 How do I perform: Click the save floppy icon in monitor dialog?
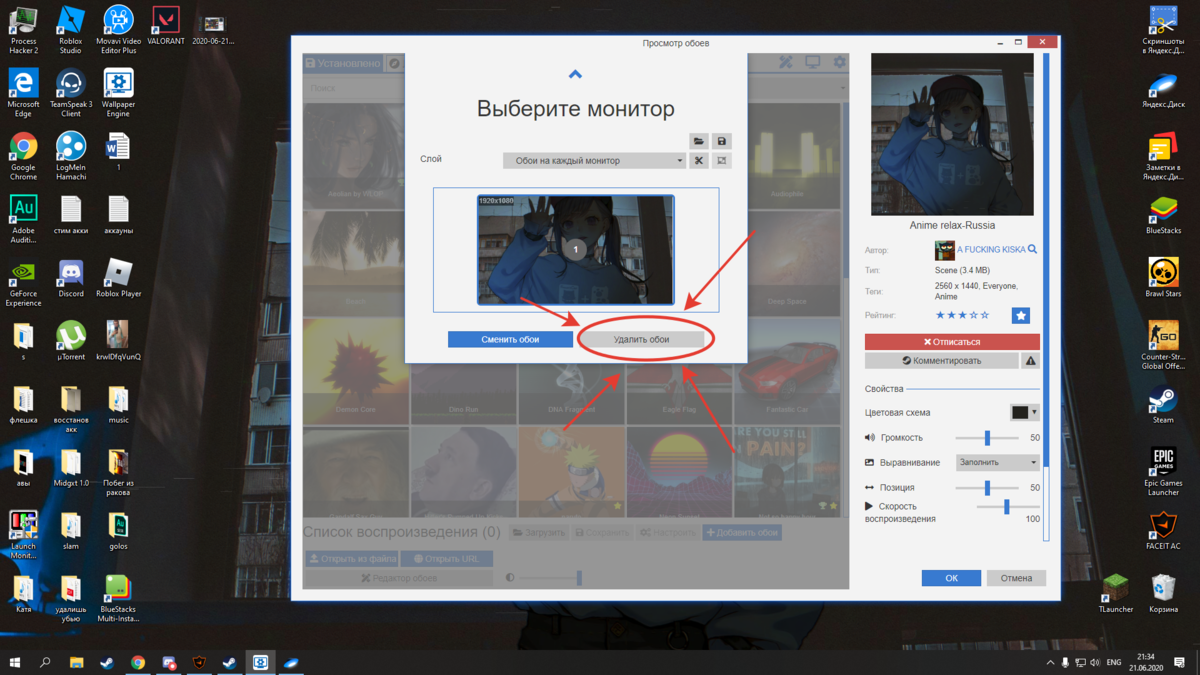[x=721, y=141]
